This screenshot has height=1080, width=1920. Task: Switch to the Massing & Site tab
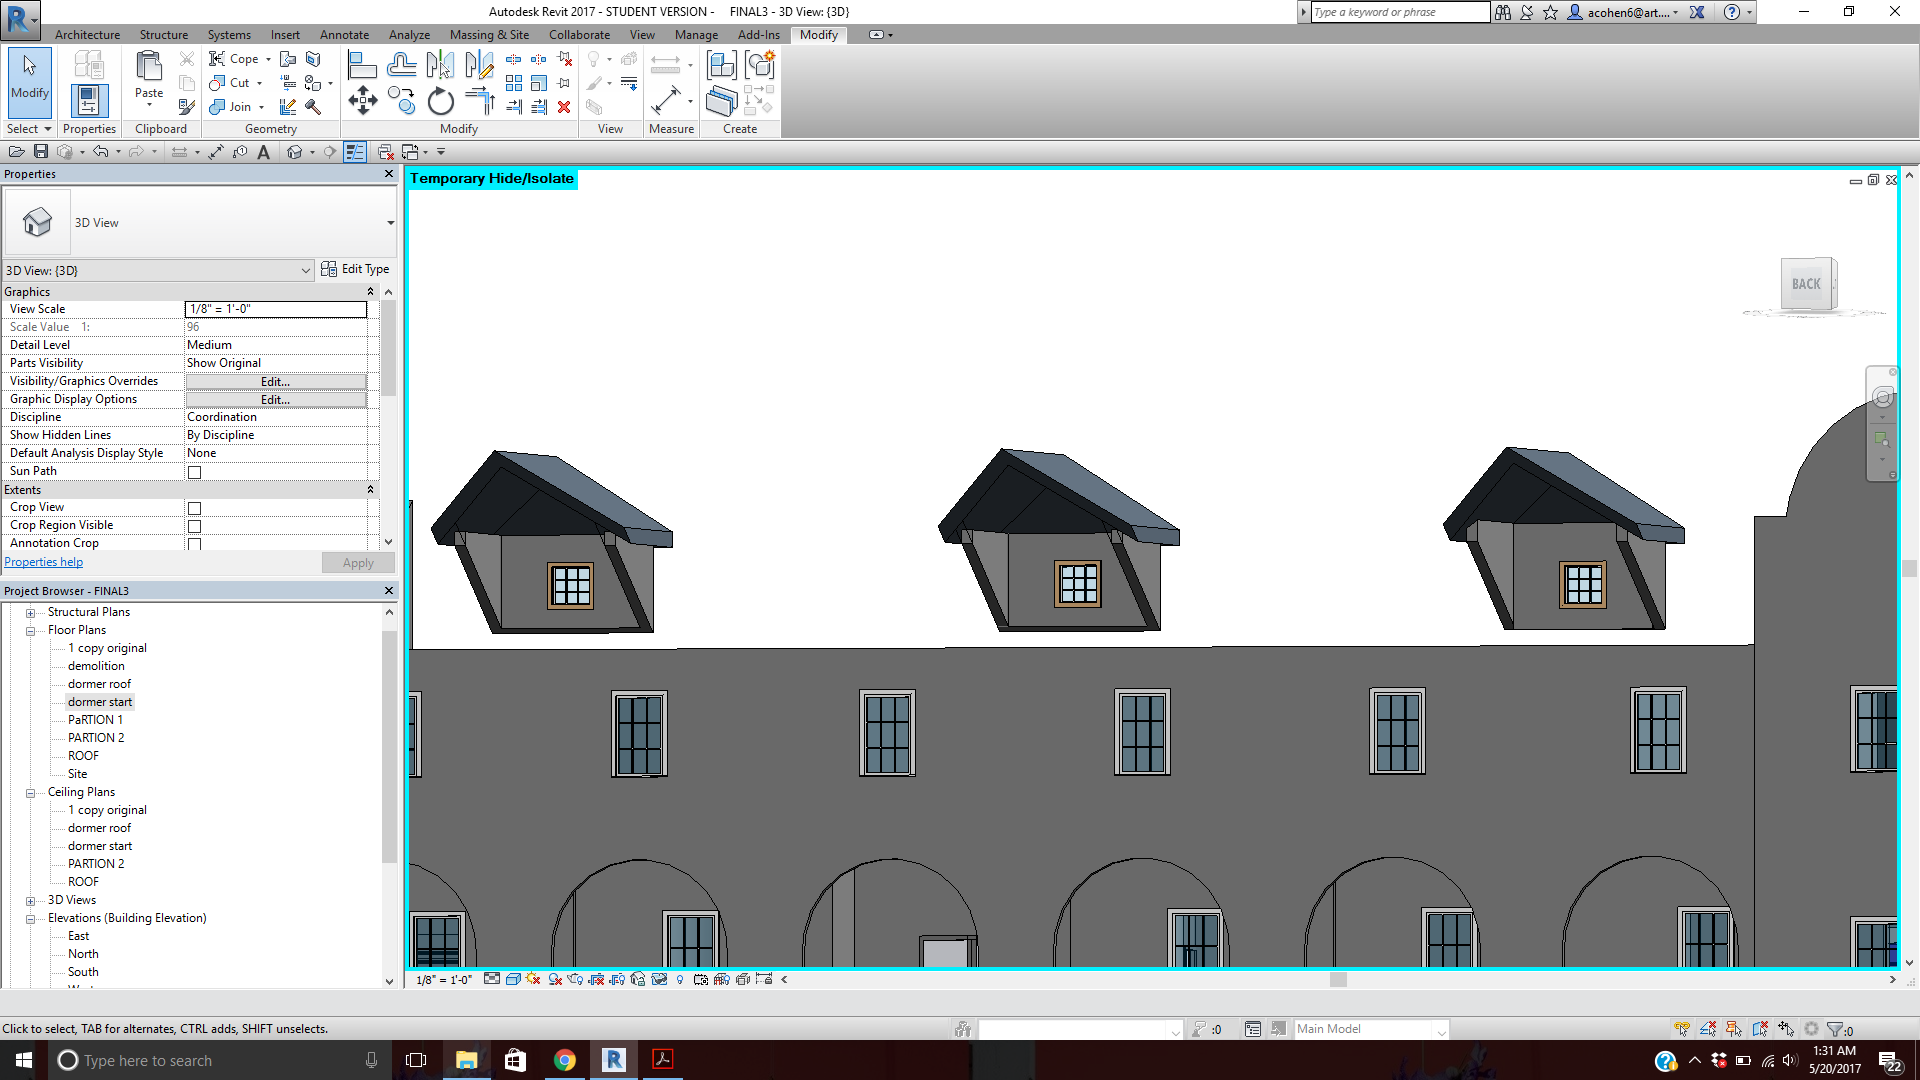pyautogui.click(x=489, y=35)
